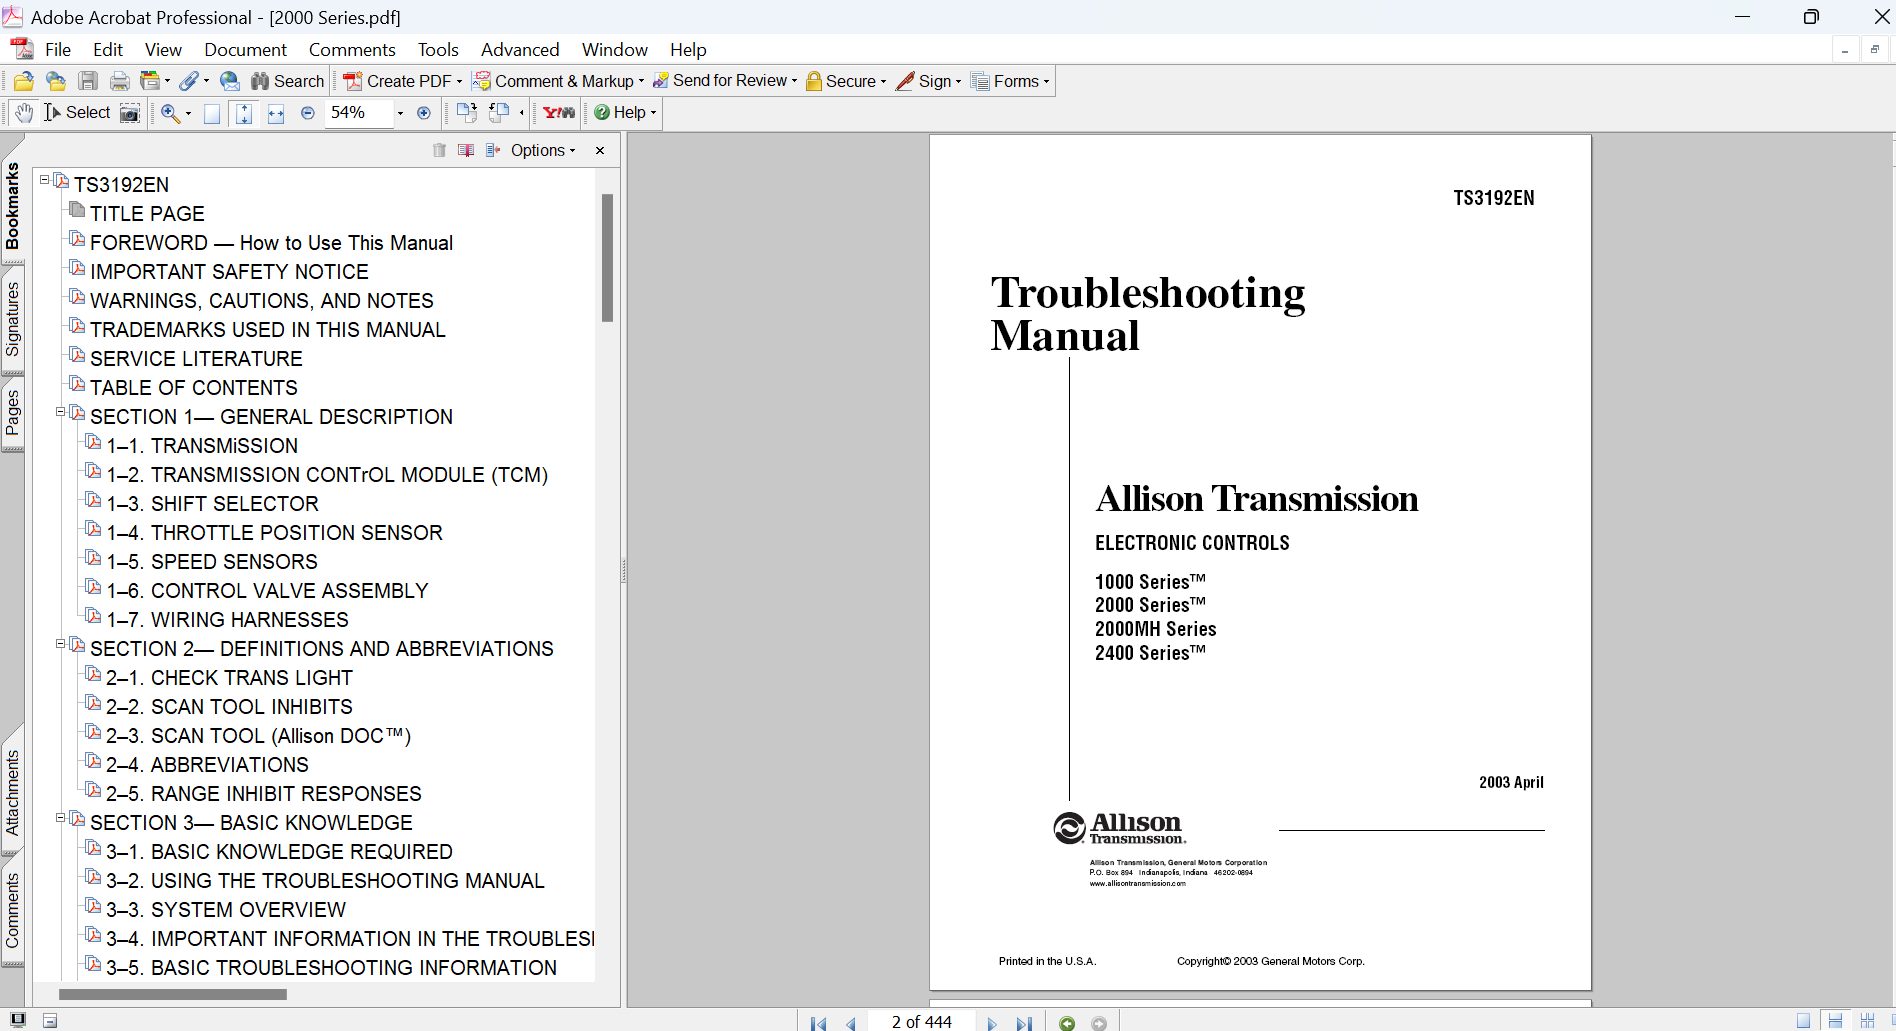The height and width of the screenshot is (1031, 1896).
Task: Open the File menu
Action: (58, 49)
